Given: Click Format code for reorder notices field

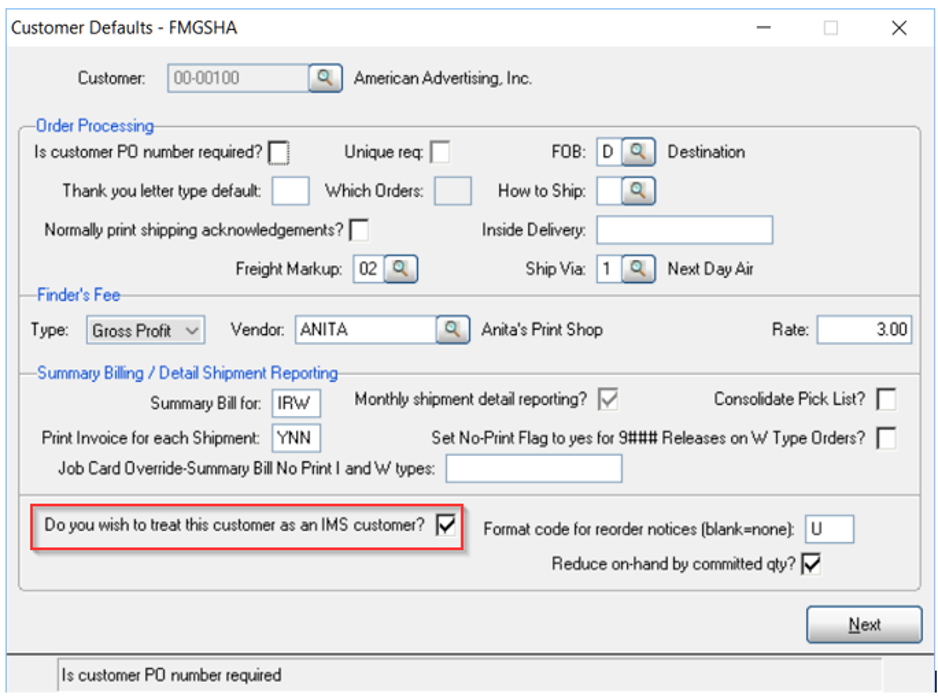Looking at the screenshot, I should tap(829, 529).
